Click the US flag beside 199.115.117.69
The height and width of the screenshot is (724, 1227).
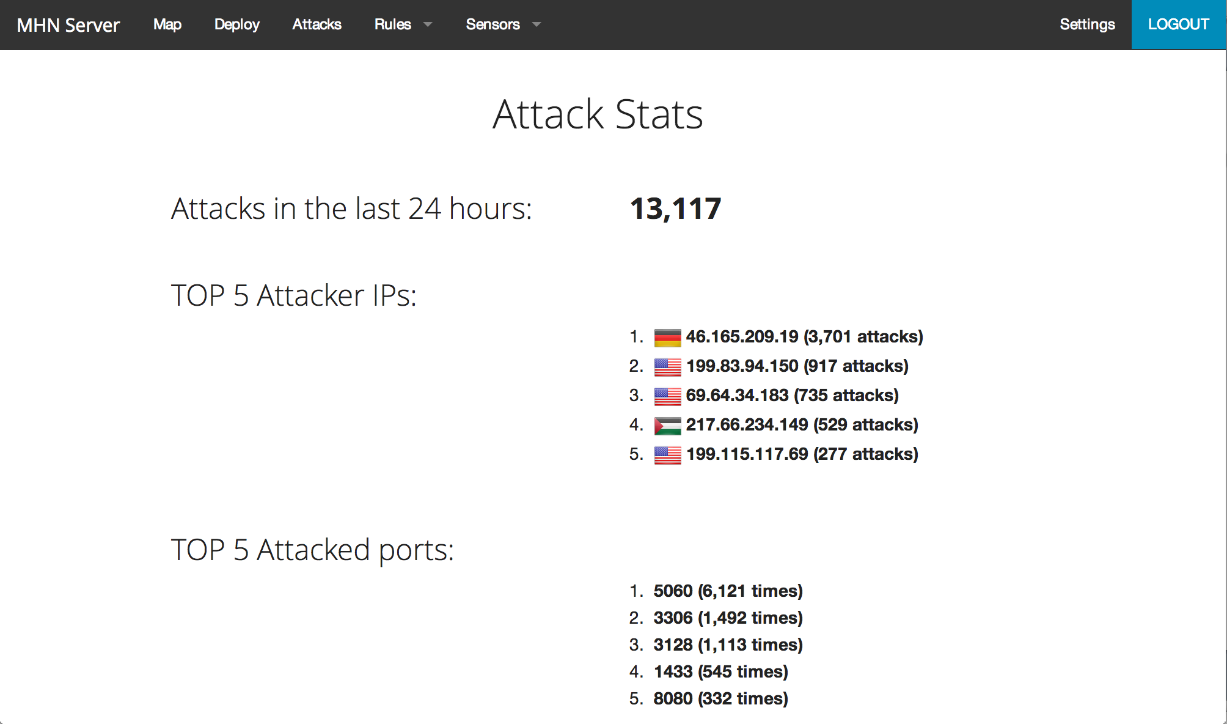(x=667, y=455)
